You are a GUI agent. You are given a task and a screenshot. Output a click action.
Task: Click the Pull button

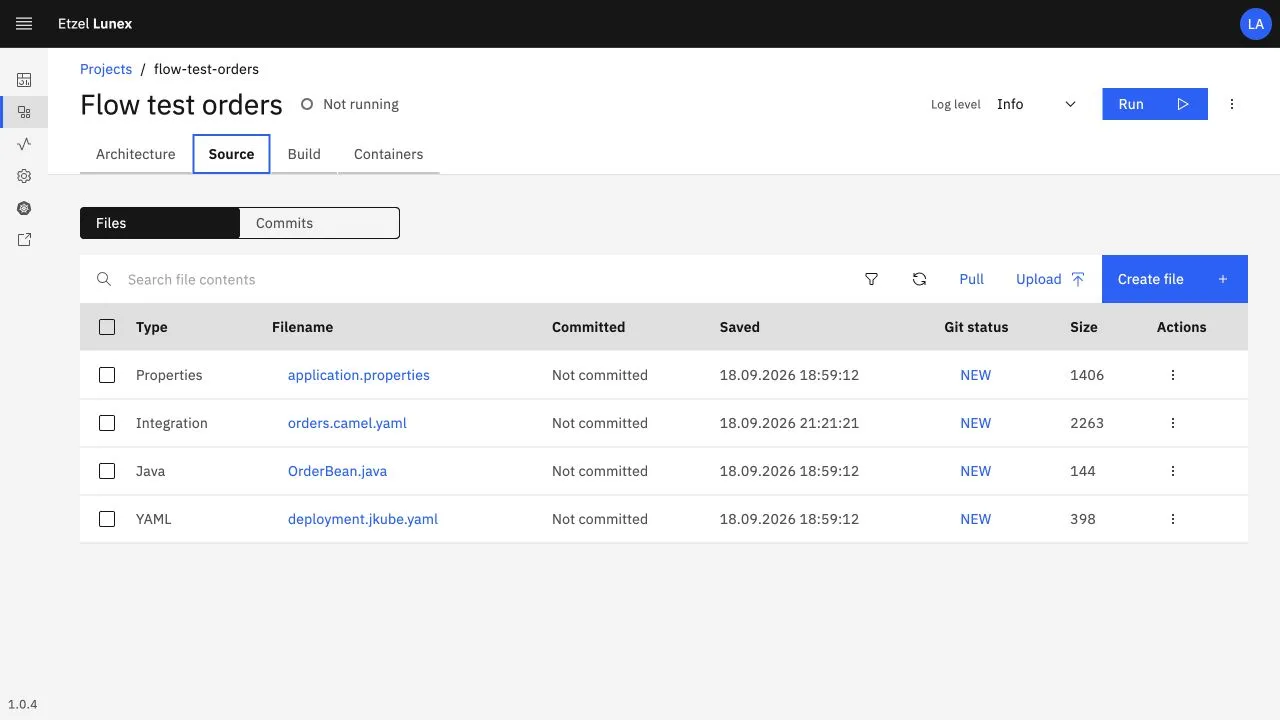(972, 279)
